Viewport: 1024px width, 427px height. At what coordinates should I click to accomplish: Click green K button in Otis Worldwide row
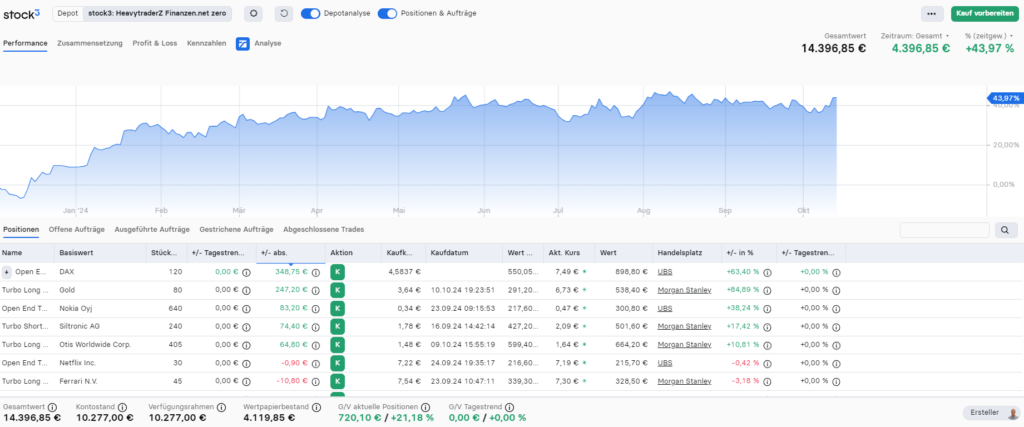(x=338, y=345)
